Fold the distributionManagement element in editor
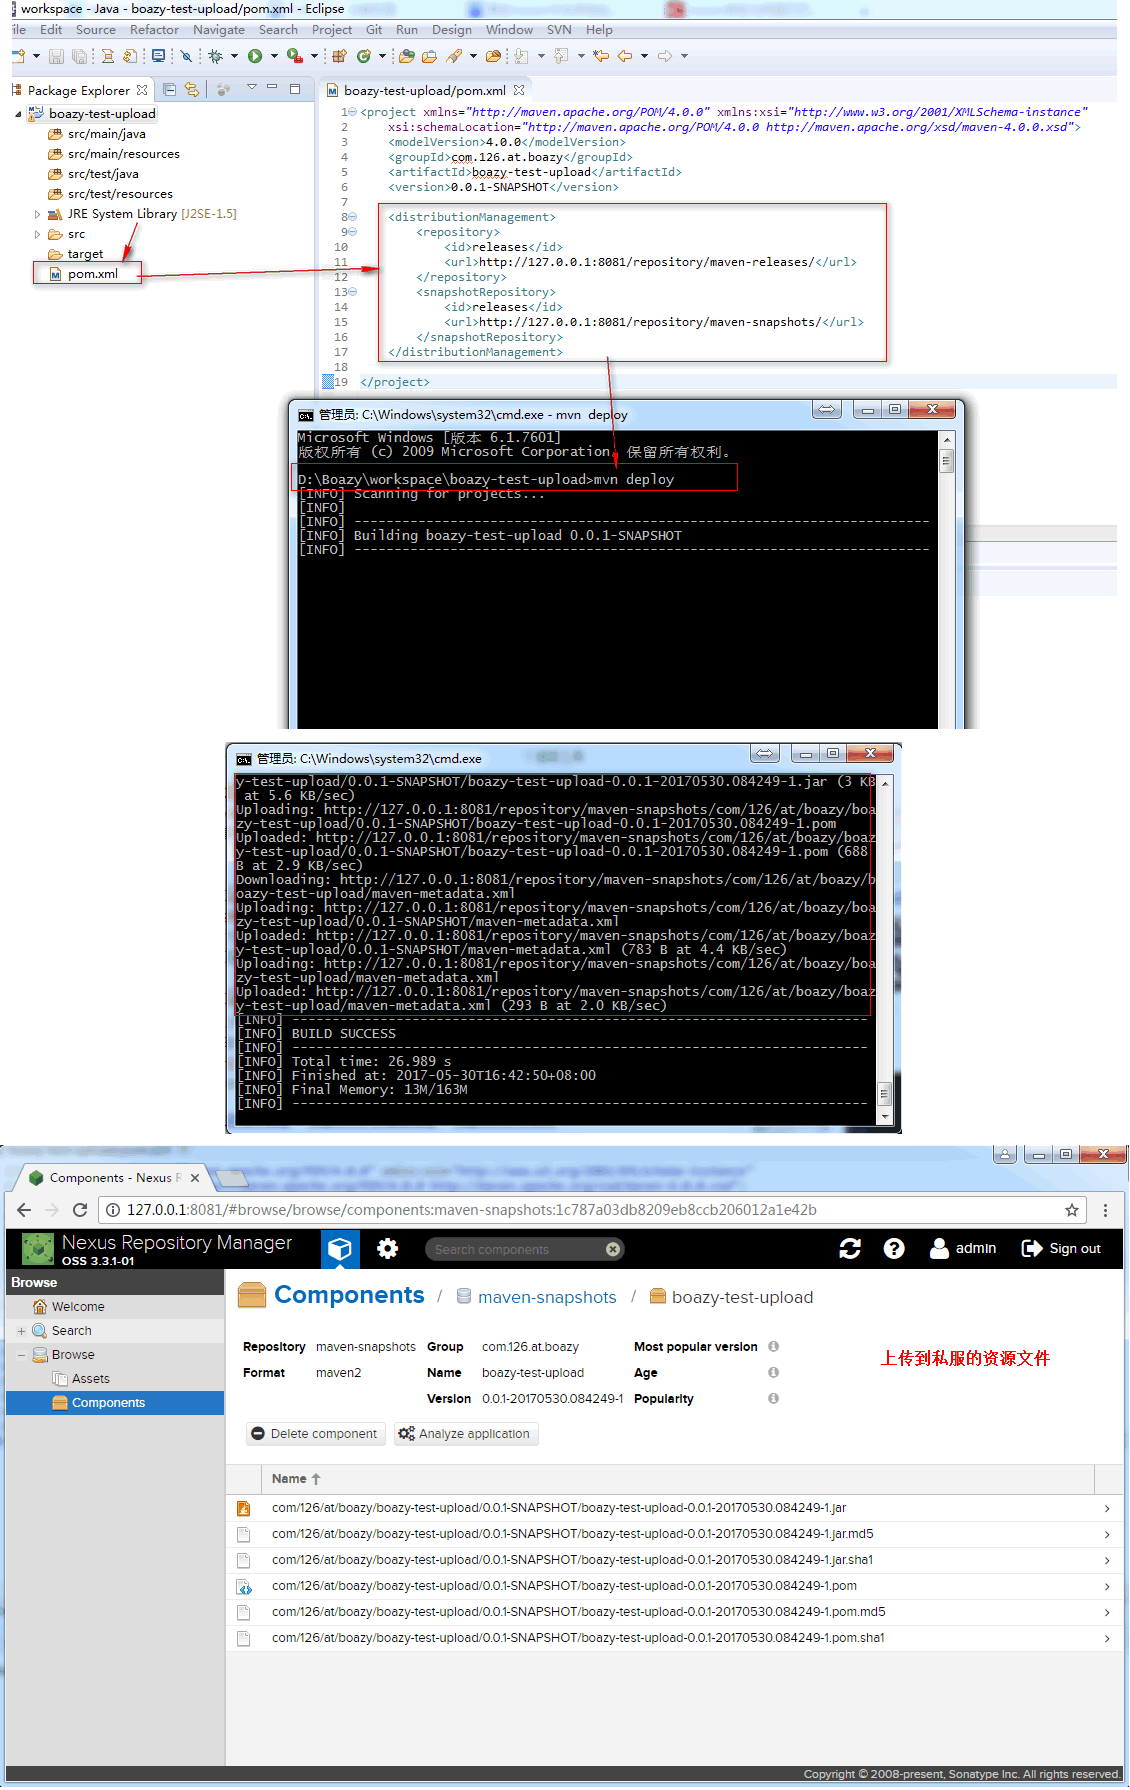This screenshot has height=1790, width=1130. [x=353, y=217]
